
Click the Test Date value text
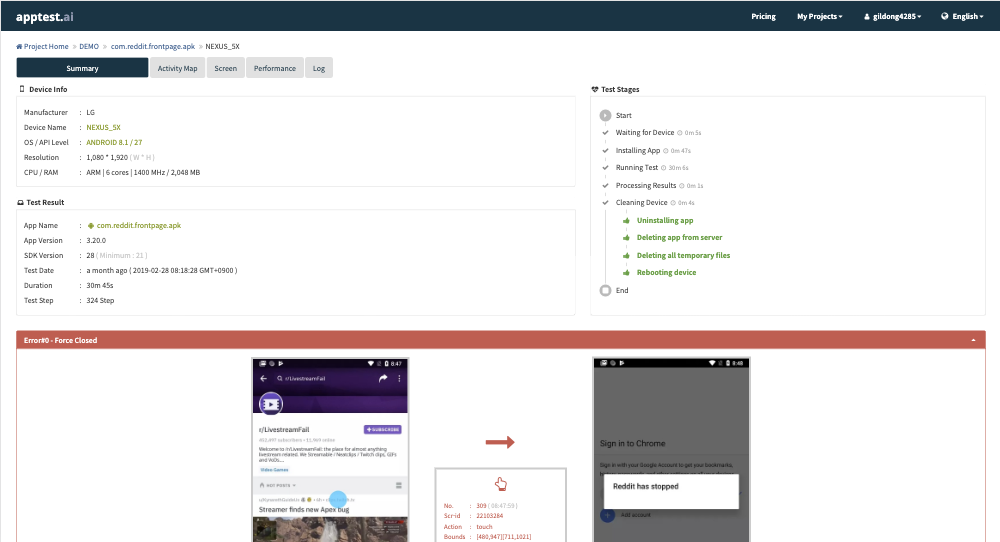coord(161,271)
